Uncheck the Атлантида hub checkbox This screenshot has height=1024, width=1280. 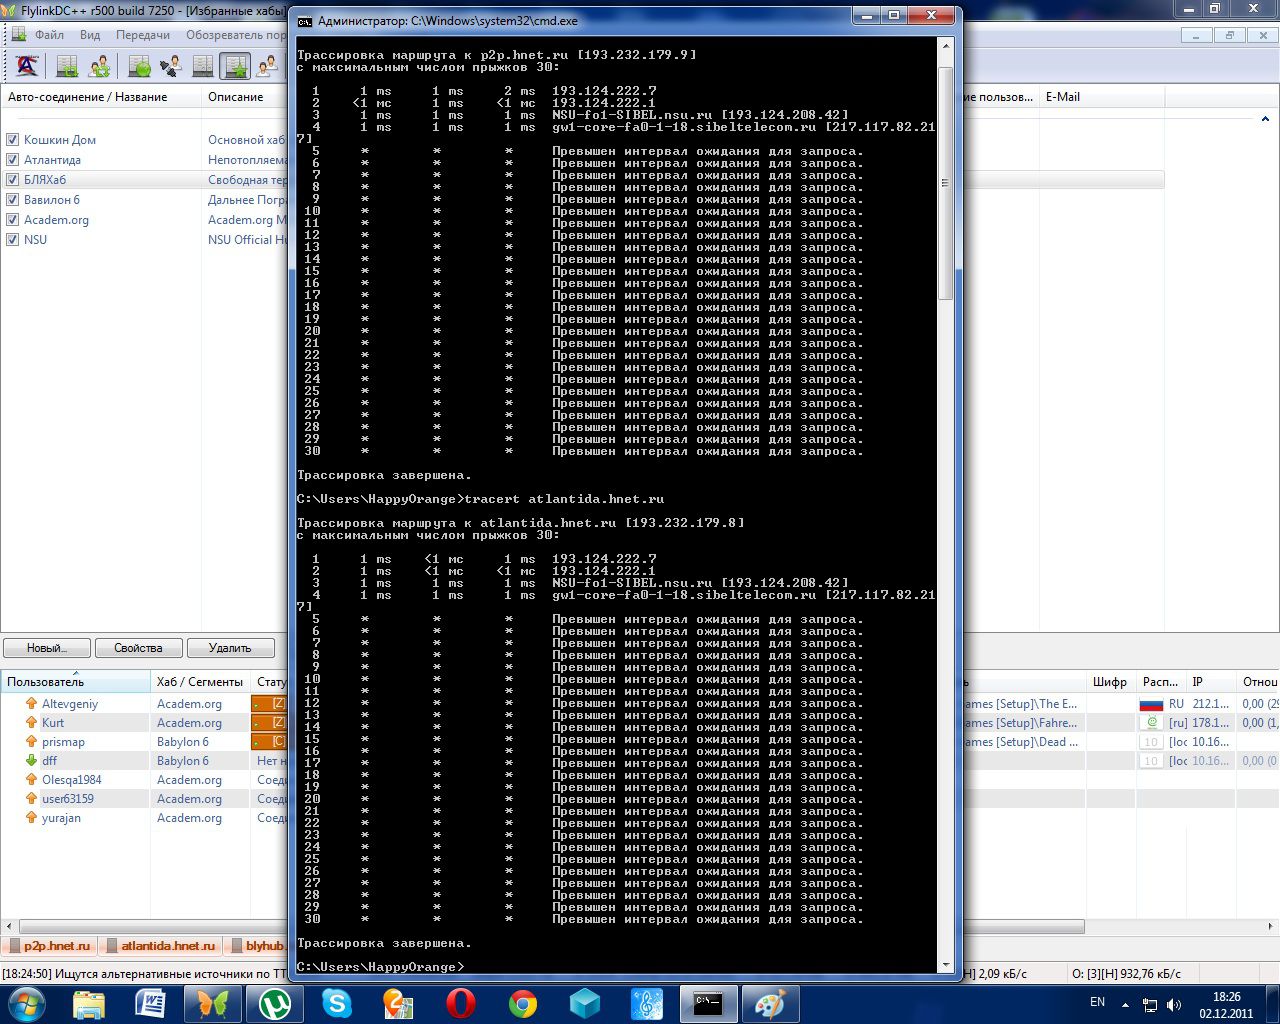tap(13, 160)
